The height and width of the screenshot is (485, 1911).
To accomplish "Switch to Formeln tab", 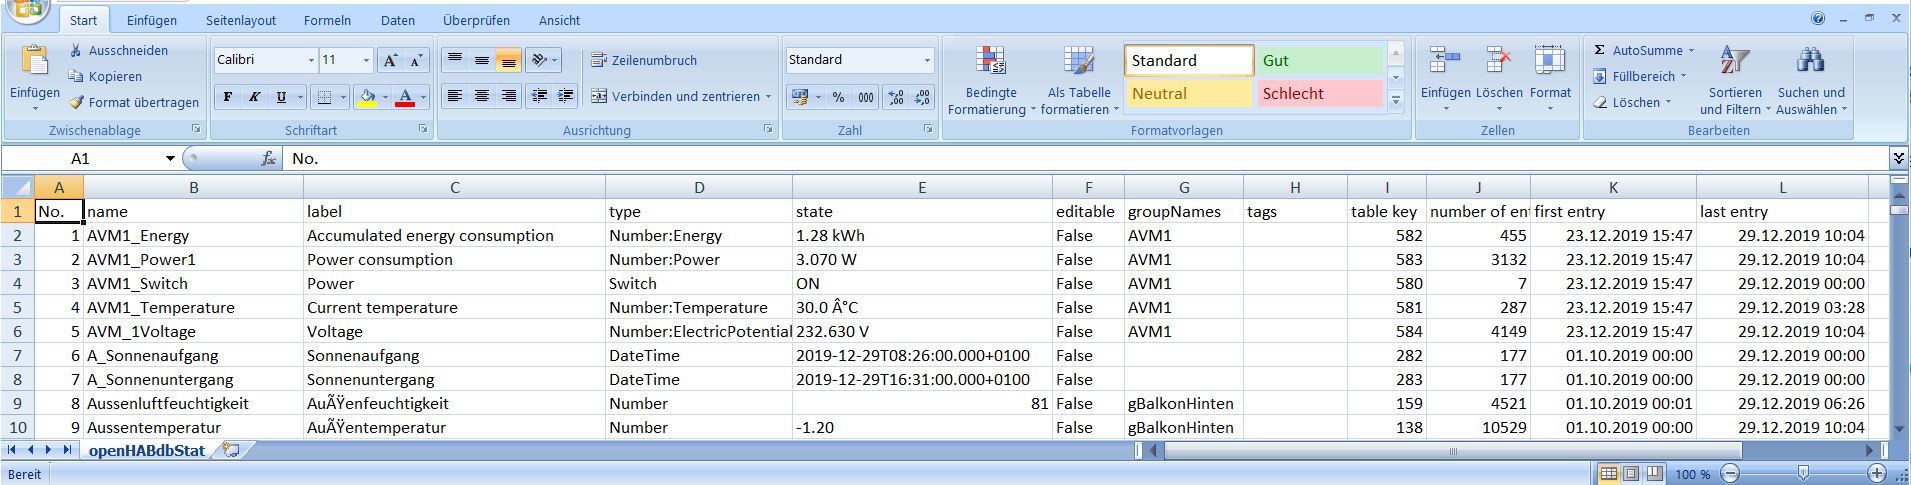I will pyautogui.click(x=328, y=20).
